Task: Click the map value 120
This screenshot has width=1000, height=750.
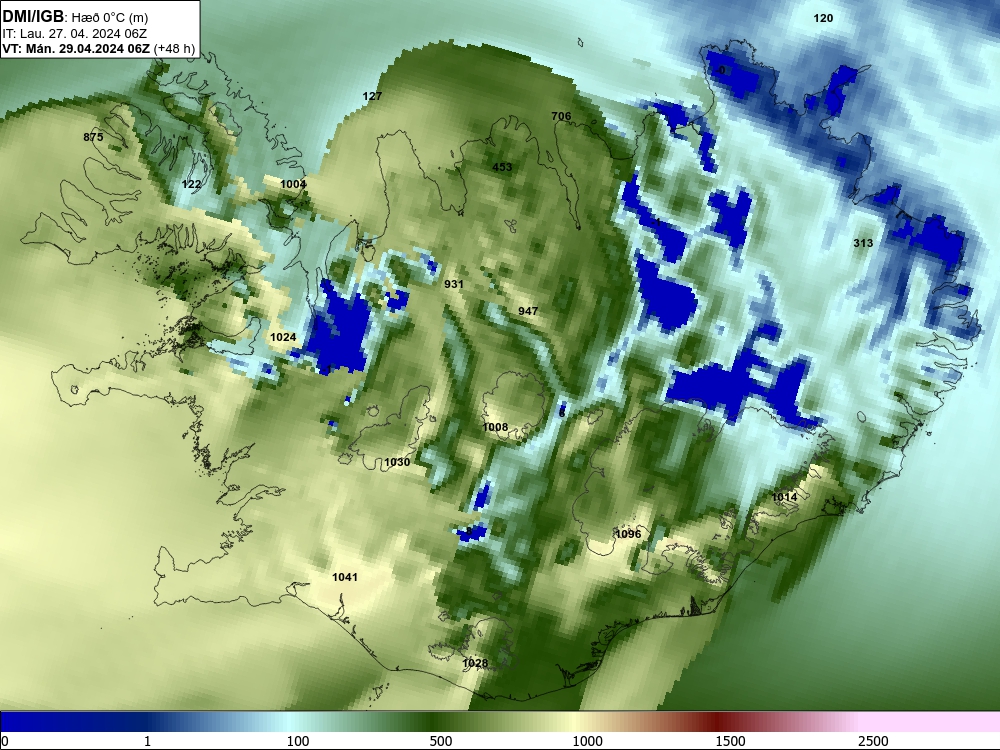Action: tap(823, 18)
